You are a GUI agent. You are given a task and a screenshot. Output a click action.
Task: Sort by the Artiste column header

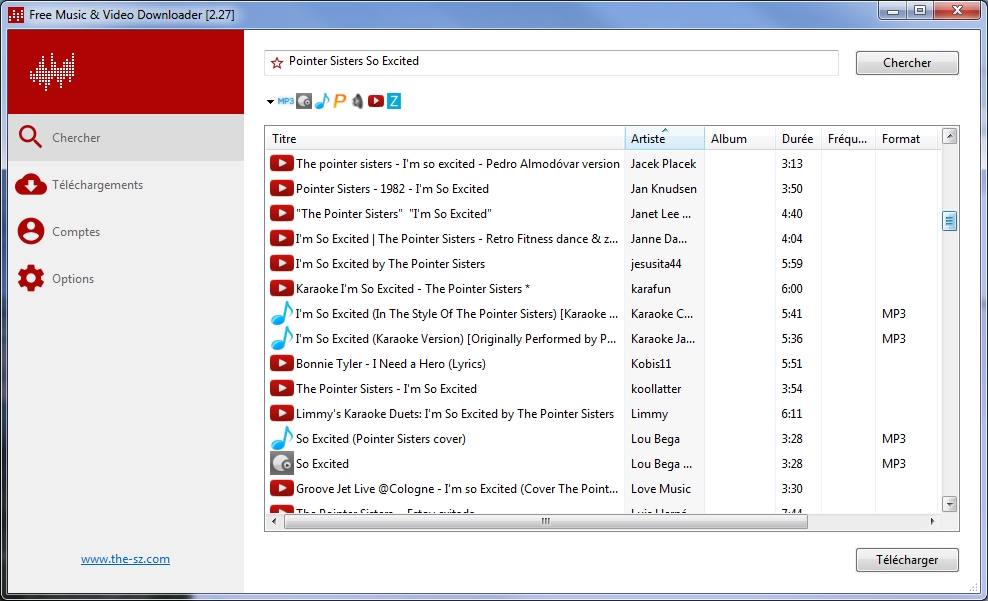pyautogui.click(x=665, y=139)
